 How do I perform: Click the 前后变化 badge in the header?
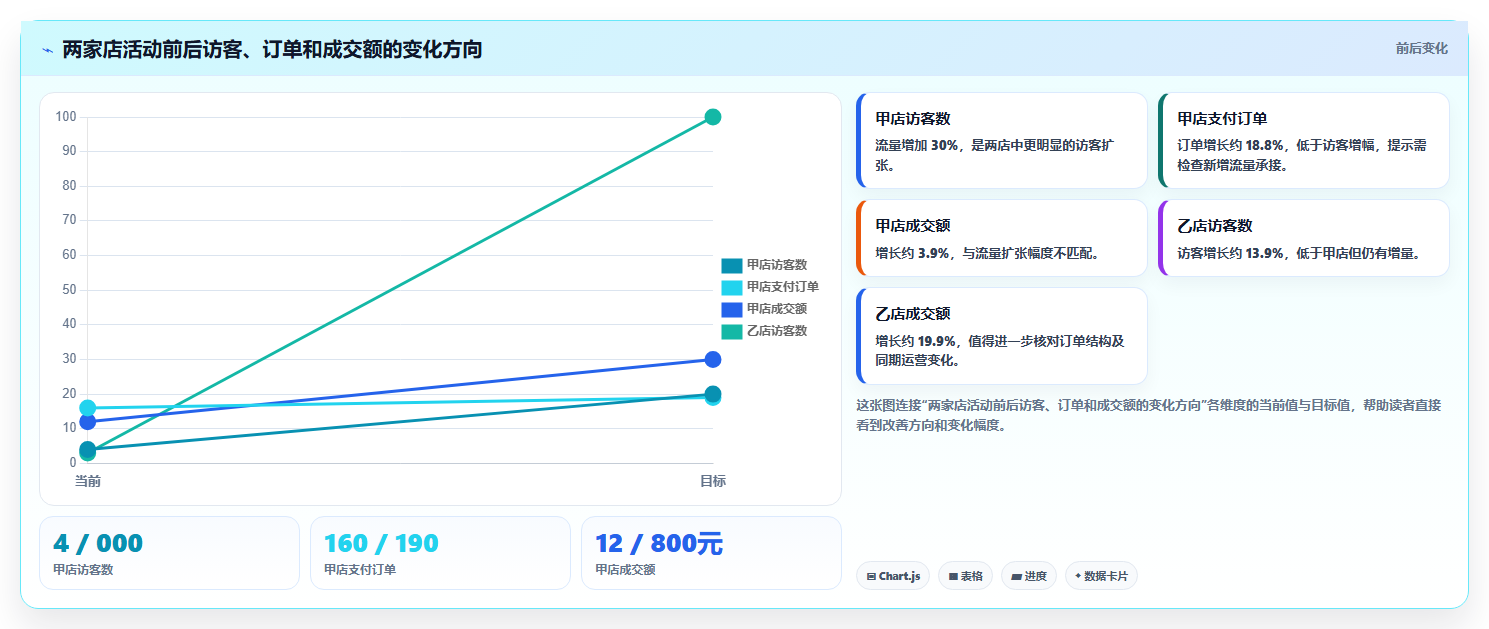(1421, 49)
